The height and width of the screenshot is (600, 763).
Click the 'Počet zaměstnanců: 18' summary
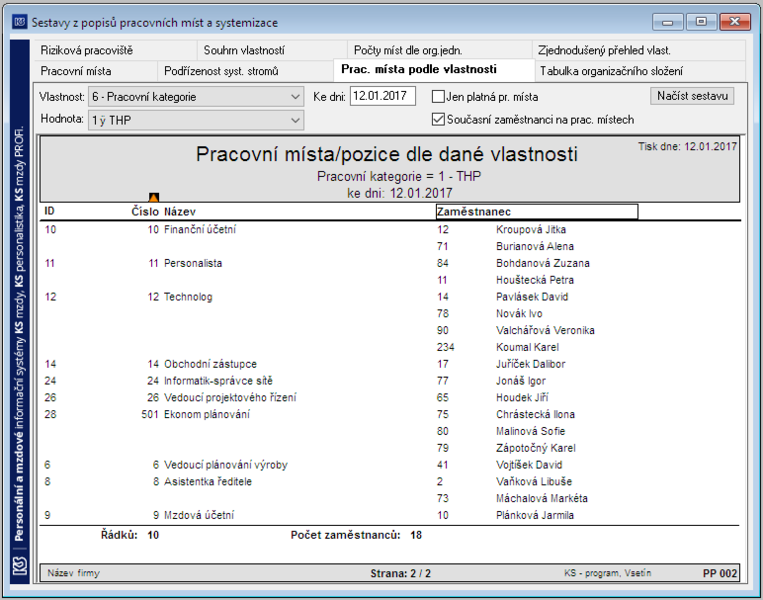[356, 535]
